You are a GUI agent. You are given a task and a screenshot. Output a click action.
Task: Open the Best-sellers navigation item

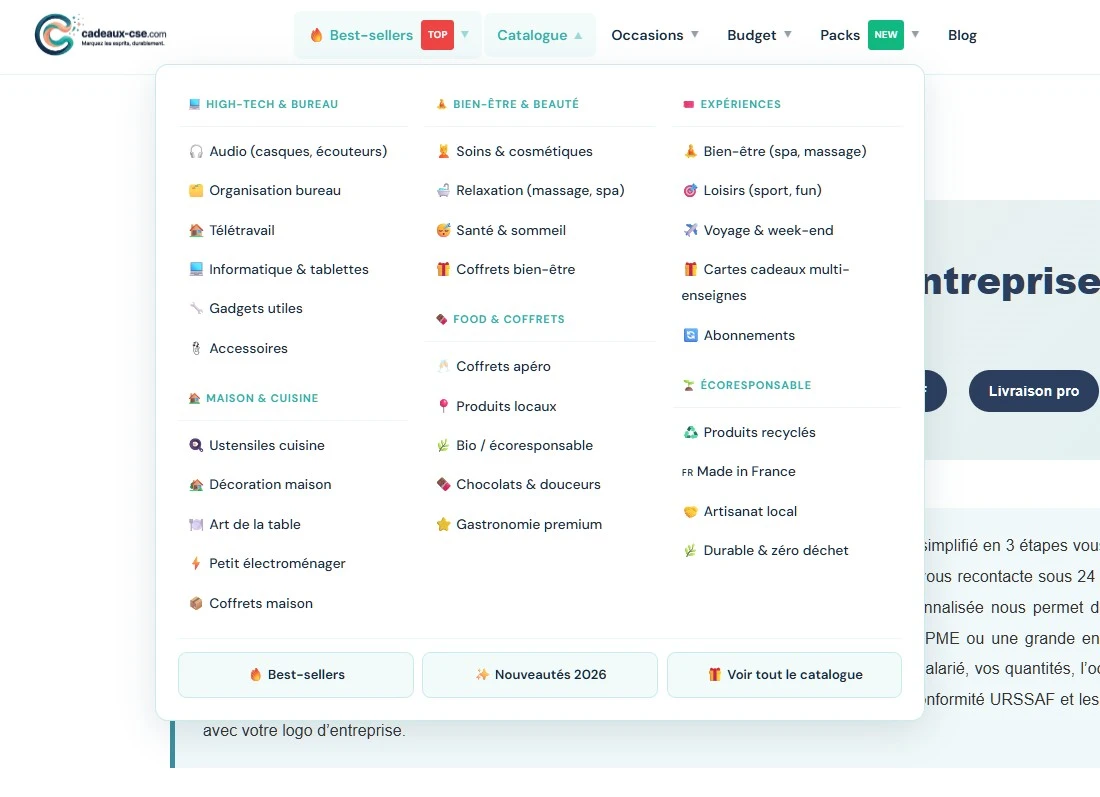[371, 35]
